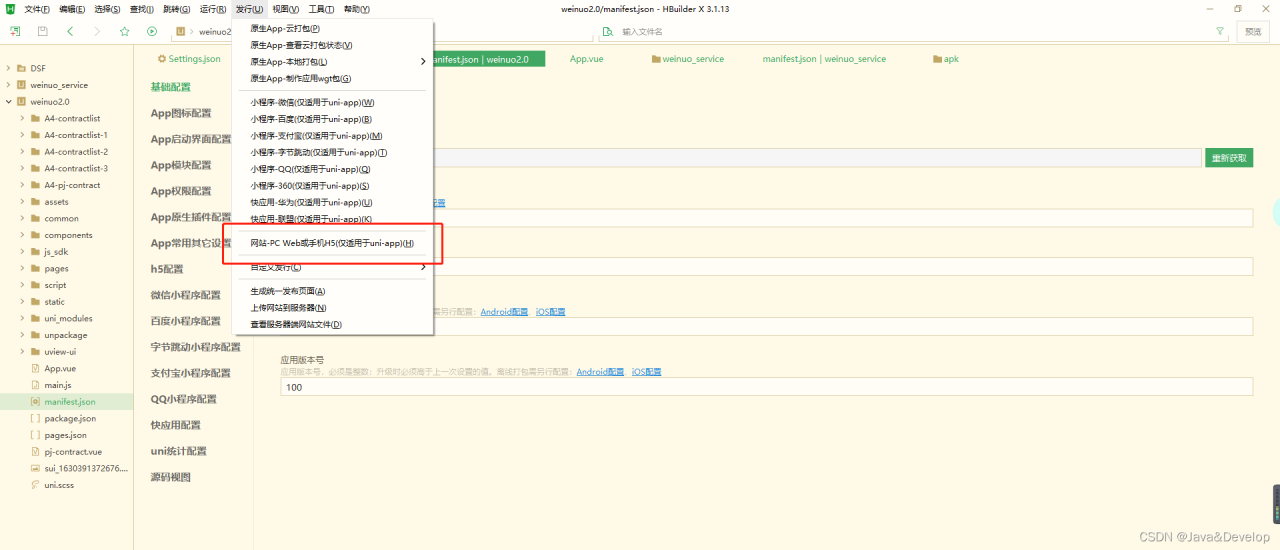This screenshot has height=550, width=1280.
Task: Switch to manifest.json | weinuo_service tab
Action: point(824,59)
